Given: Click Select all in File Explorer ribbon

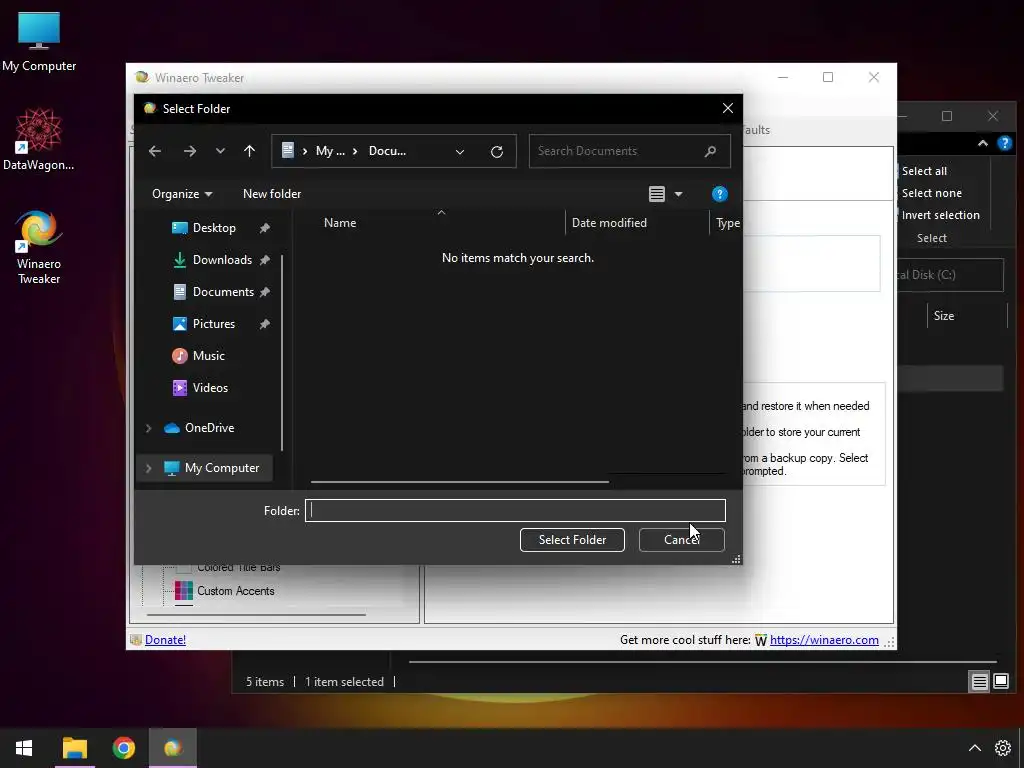Looking at the screenshot, I should tap(924, 171).
